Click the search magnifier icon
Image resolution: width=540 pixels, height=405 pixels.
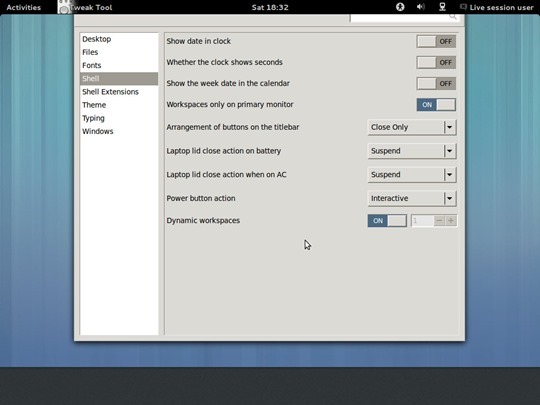pos(453,17)
